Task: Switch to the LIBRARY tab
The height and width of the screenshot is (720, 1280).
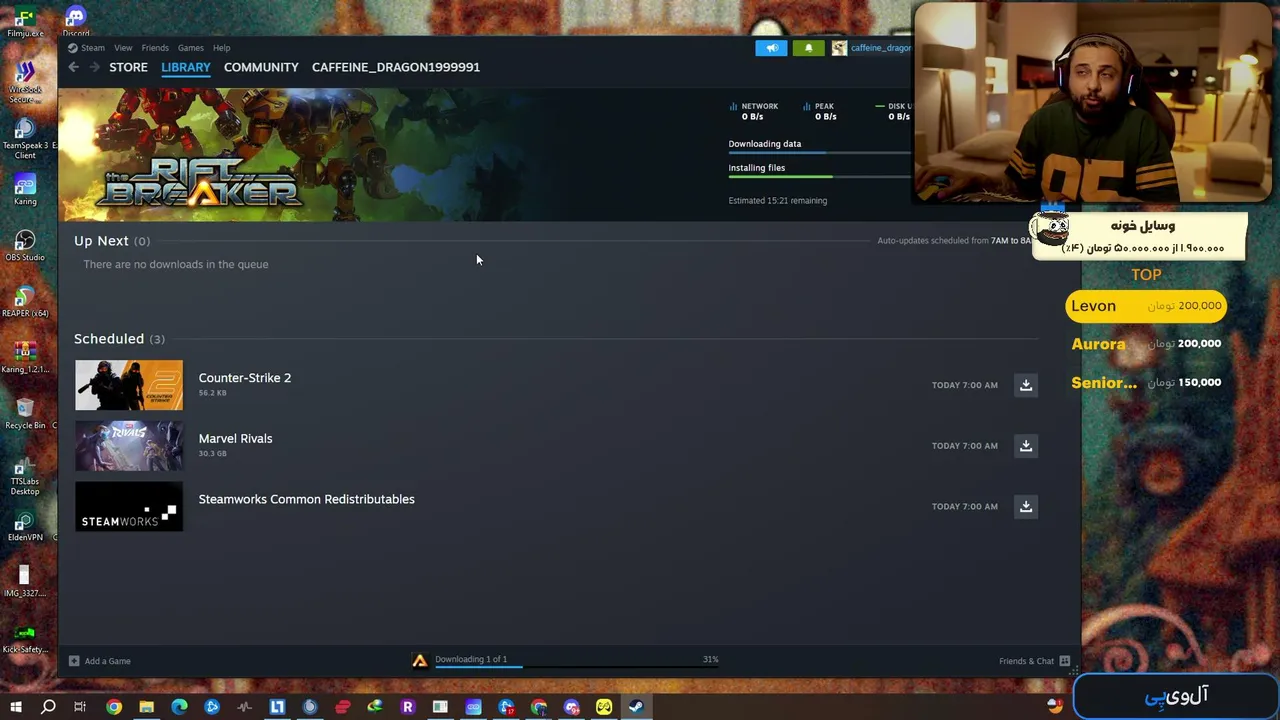Action: (x=186, y=67)
